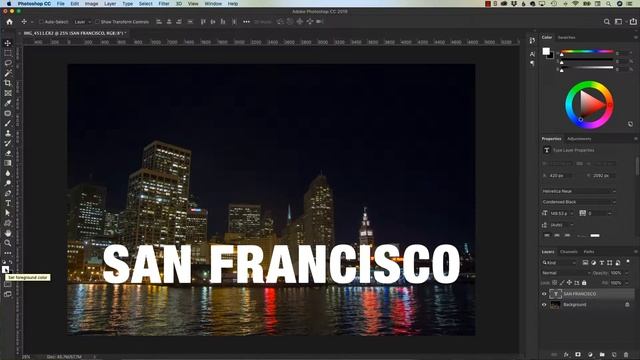Select the Zoom tool
Viewport: 640px width, 360px height.
(x=8, y=243)
